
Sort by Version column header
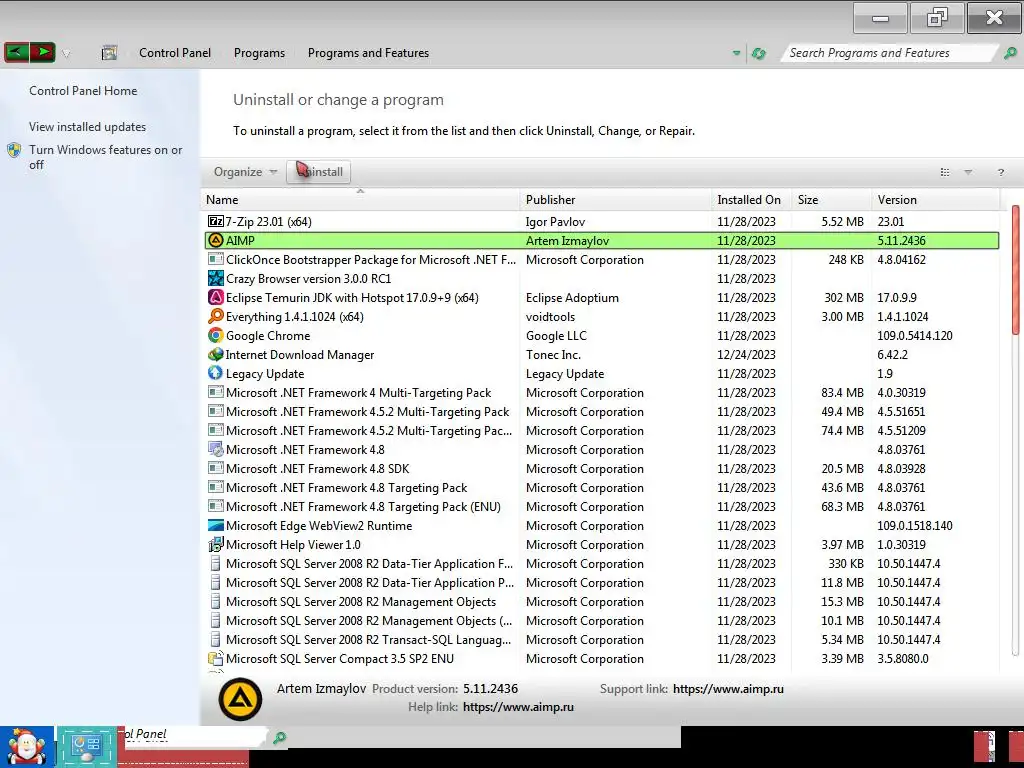[935, 200]
